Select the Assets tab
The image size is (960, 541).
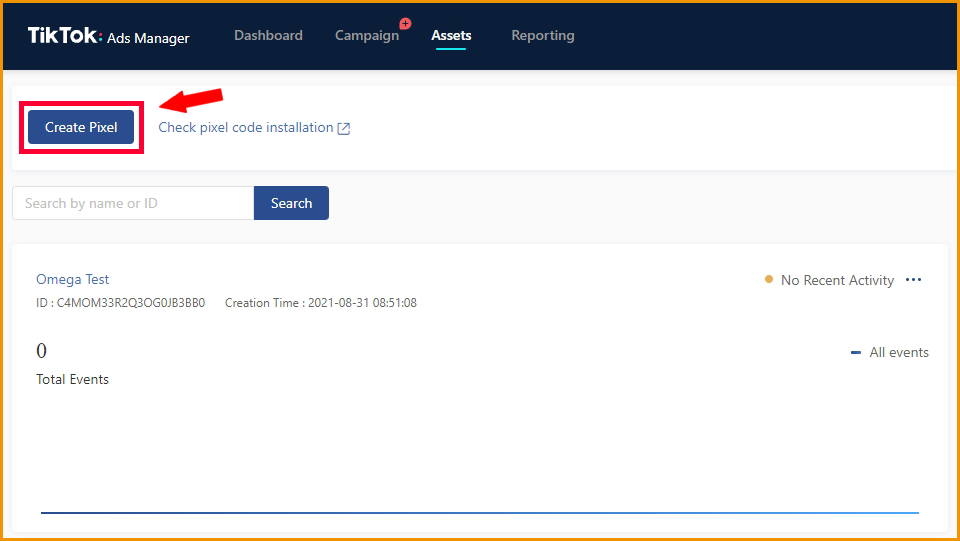coord(451,36)
